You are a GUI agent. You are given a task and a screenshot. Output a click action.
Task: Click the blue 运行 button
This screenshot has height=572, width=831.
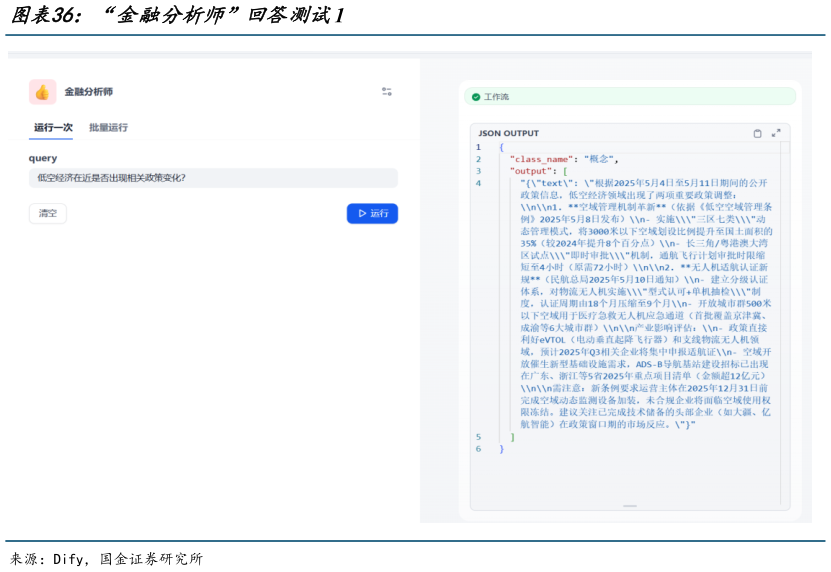pyautogui.click(x=372, y=213)
